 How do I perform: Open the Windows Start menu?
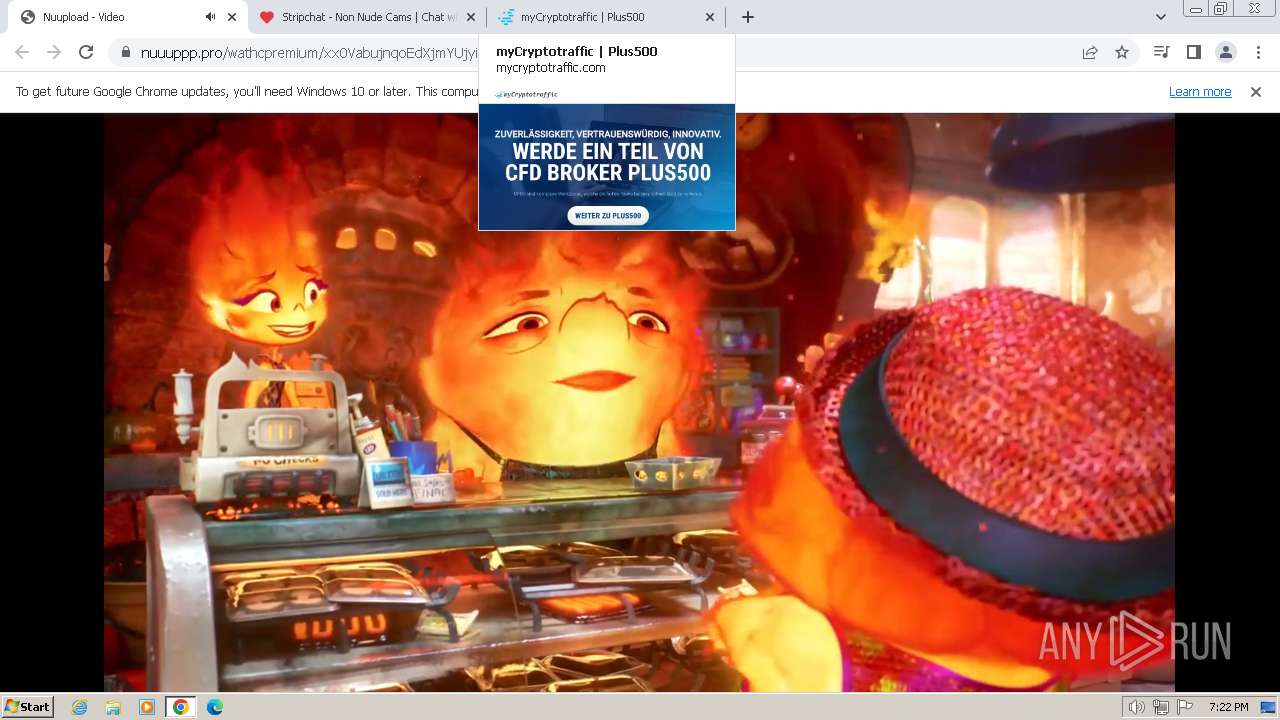[x=27, y=706]
